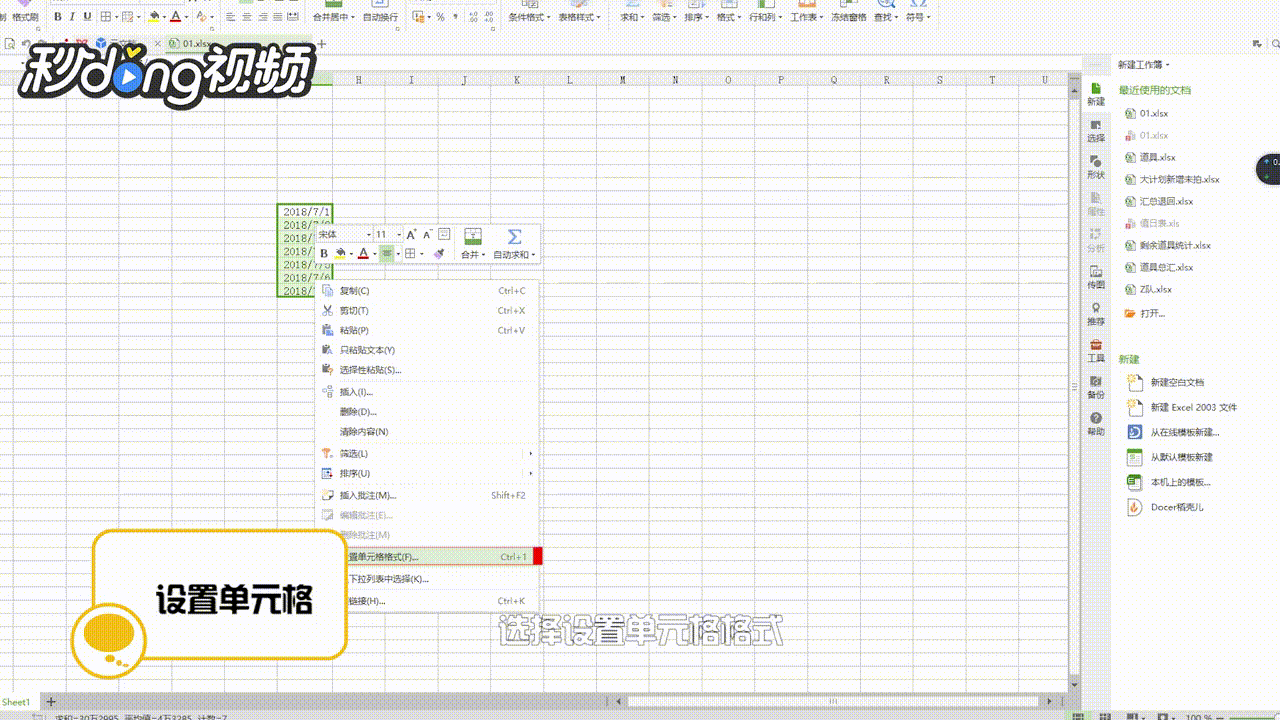Click format painter brush in mini toolbar
The image size is (1280, 720).
[439, 254]
